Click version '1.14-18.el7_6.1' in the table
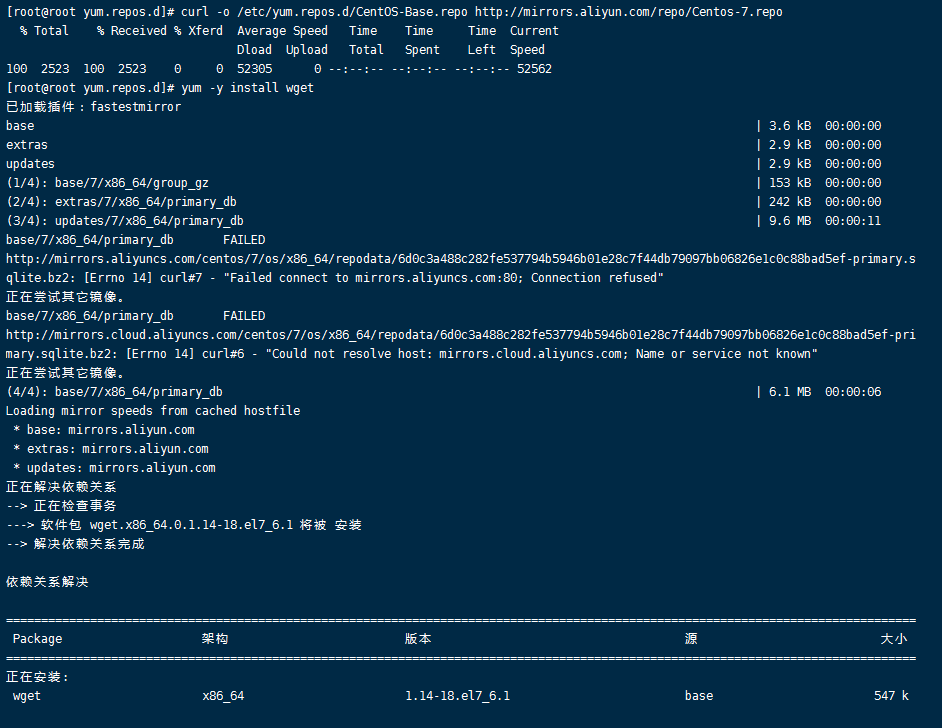This screenshot has height=728, width=942. (457, 696)
